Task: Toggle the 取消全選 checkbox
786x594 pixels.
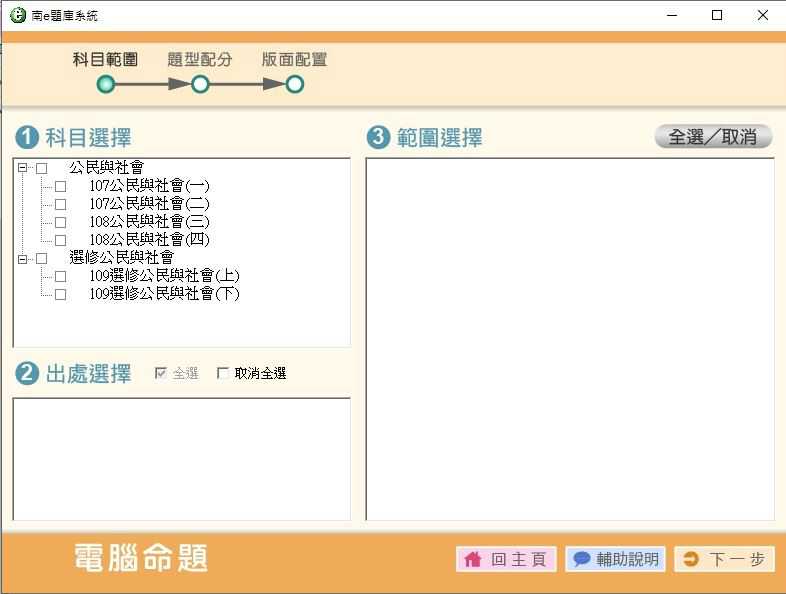Action: coord(223,373)
